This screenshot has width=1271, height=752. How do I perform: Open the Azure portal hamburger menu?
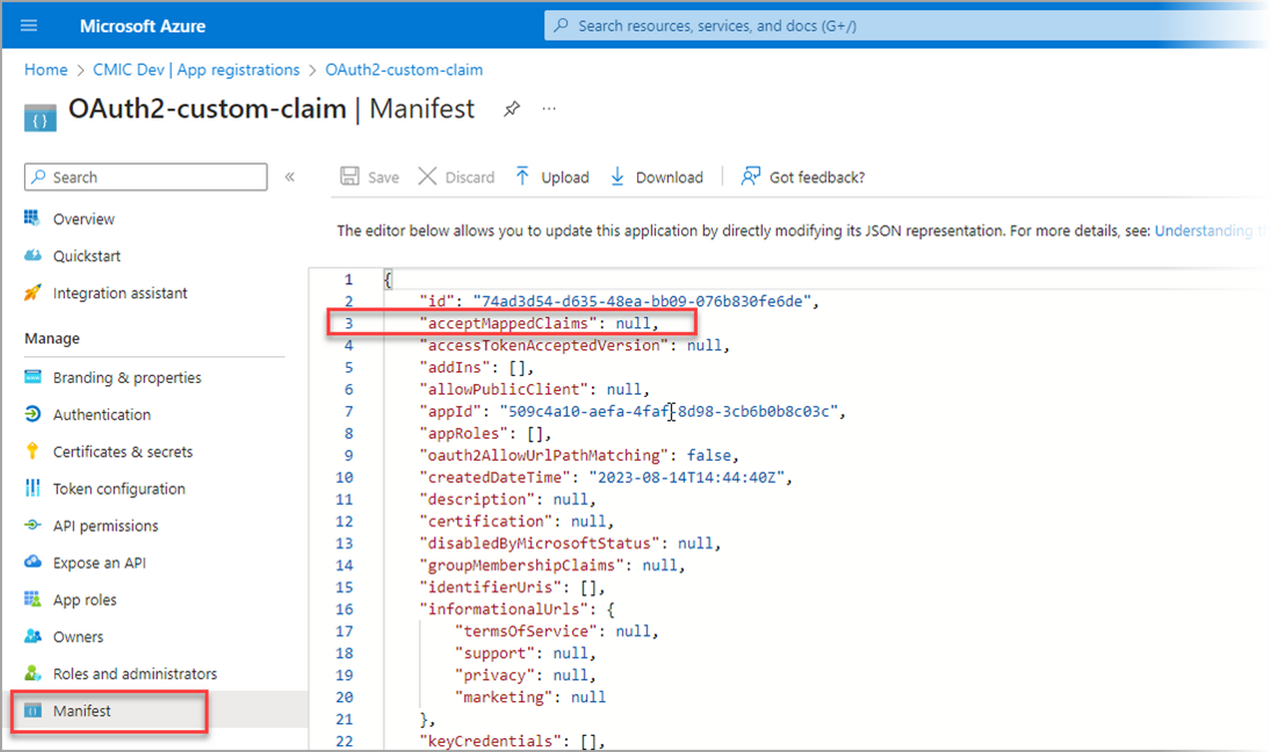click(x=29, y=25)
